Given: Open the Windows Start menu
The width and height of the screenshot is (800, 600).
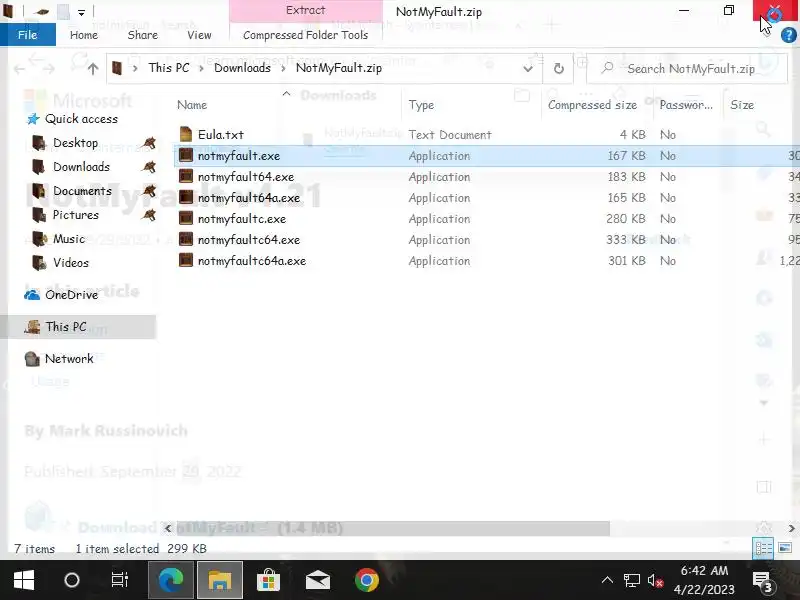Looking at the screenshot, I should click(x=23, y=580).
